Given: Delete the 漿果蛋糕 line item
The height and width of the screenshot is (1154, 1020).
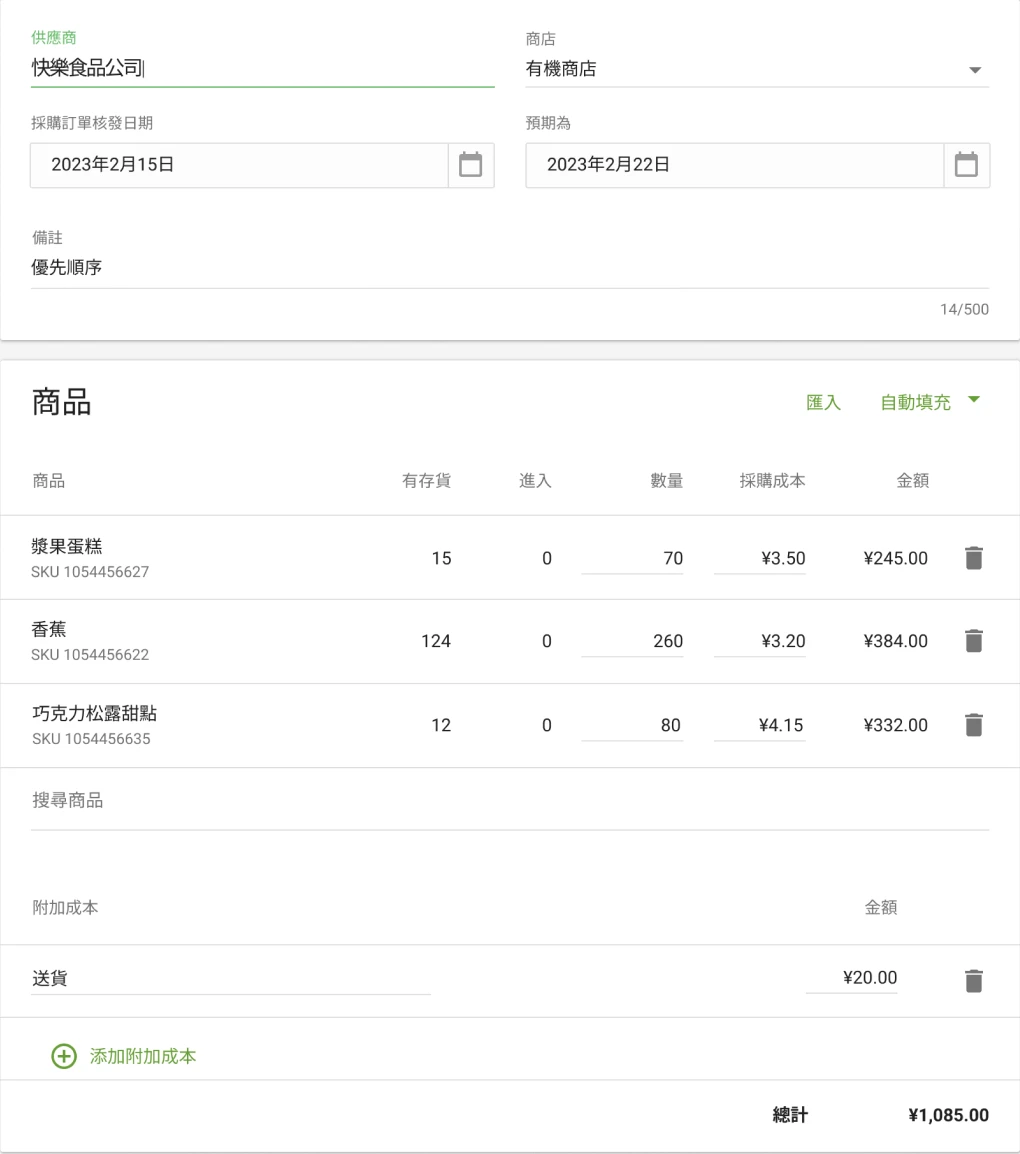Looking at the screenshot, I should click(973, 558).
